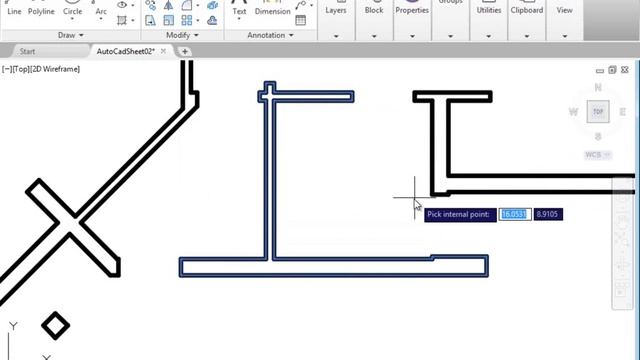Click the Explode tool icon
This screenshot has height=360, width=640.
click(212, 5)
